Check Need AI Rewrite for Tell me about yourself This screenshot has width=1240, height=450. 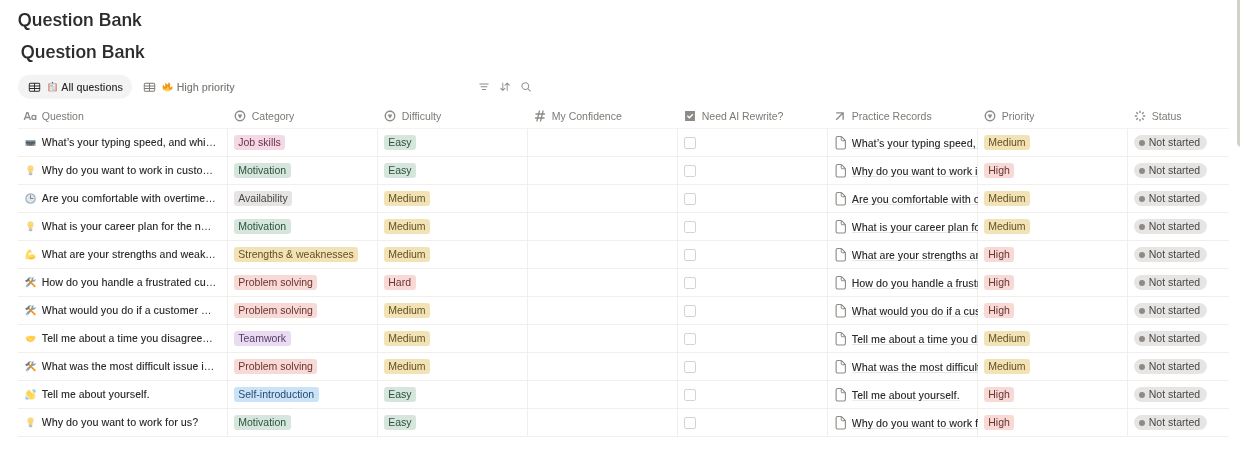pos(690,395)
